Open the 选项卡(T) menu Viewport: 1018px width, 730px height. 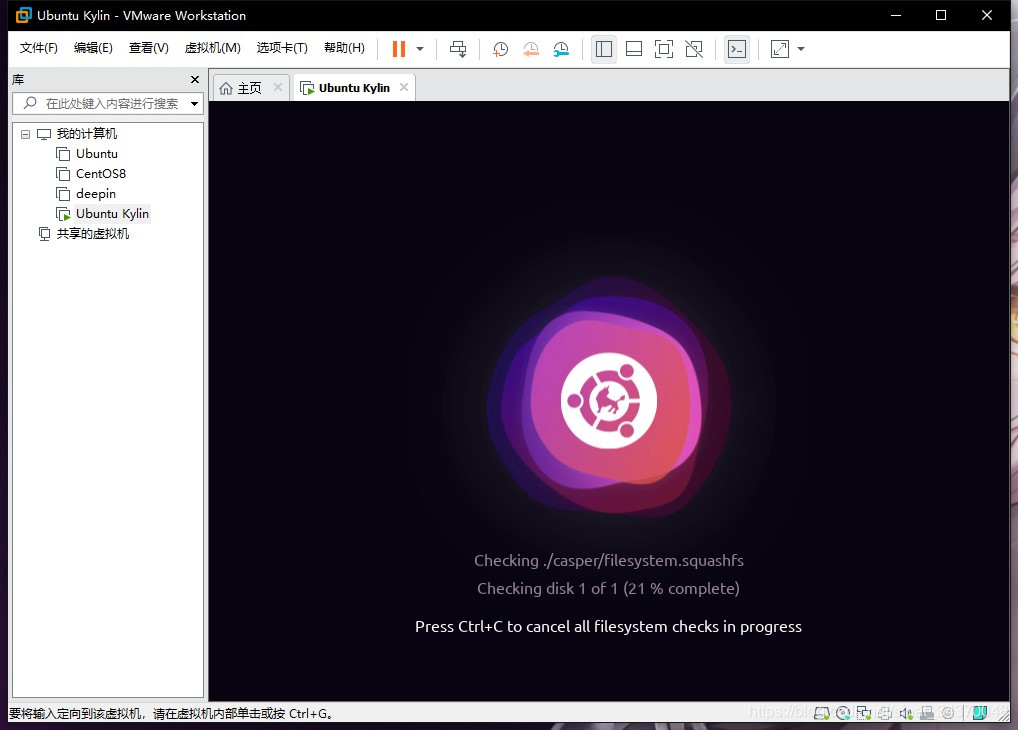282,48
